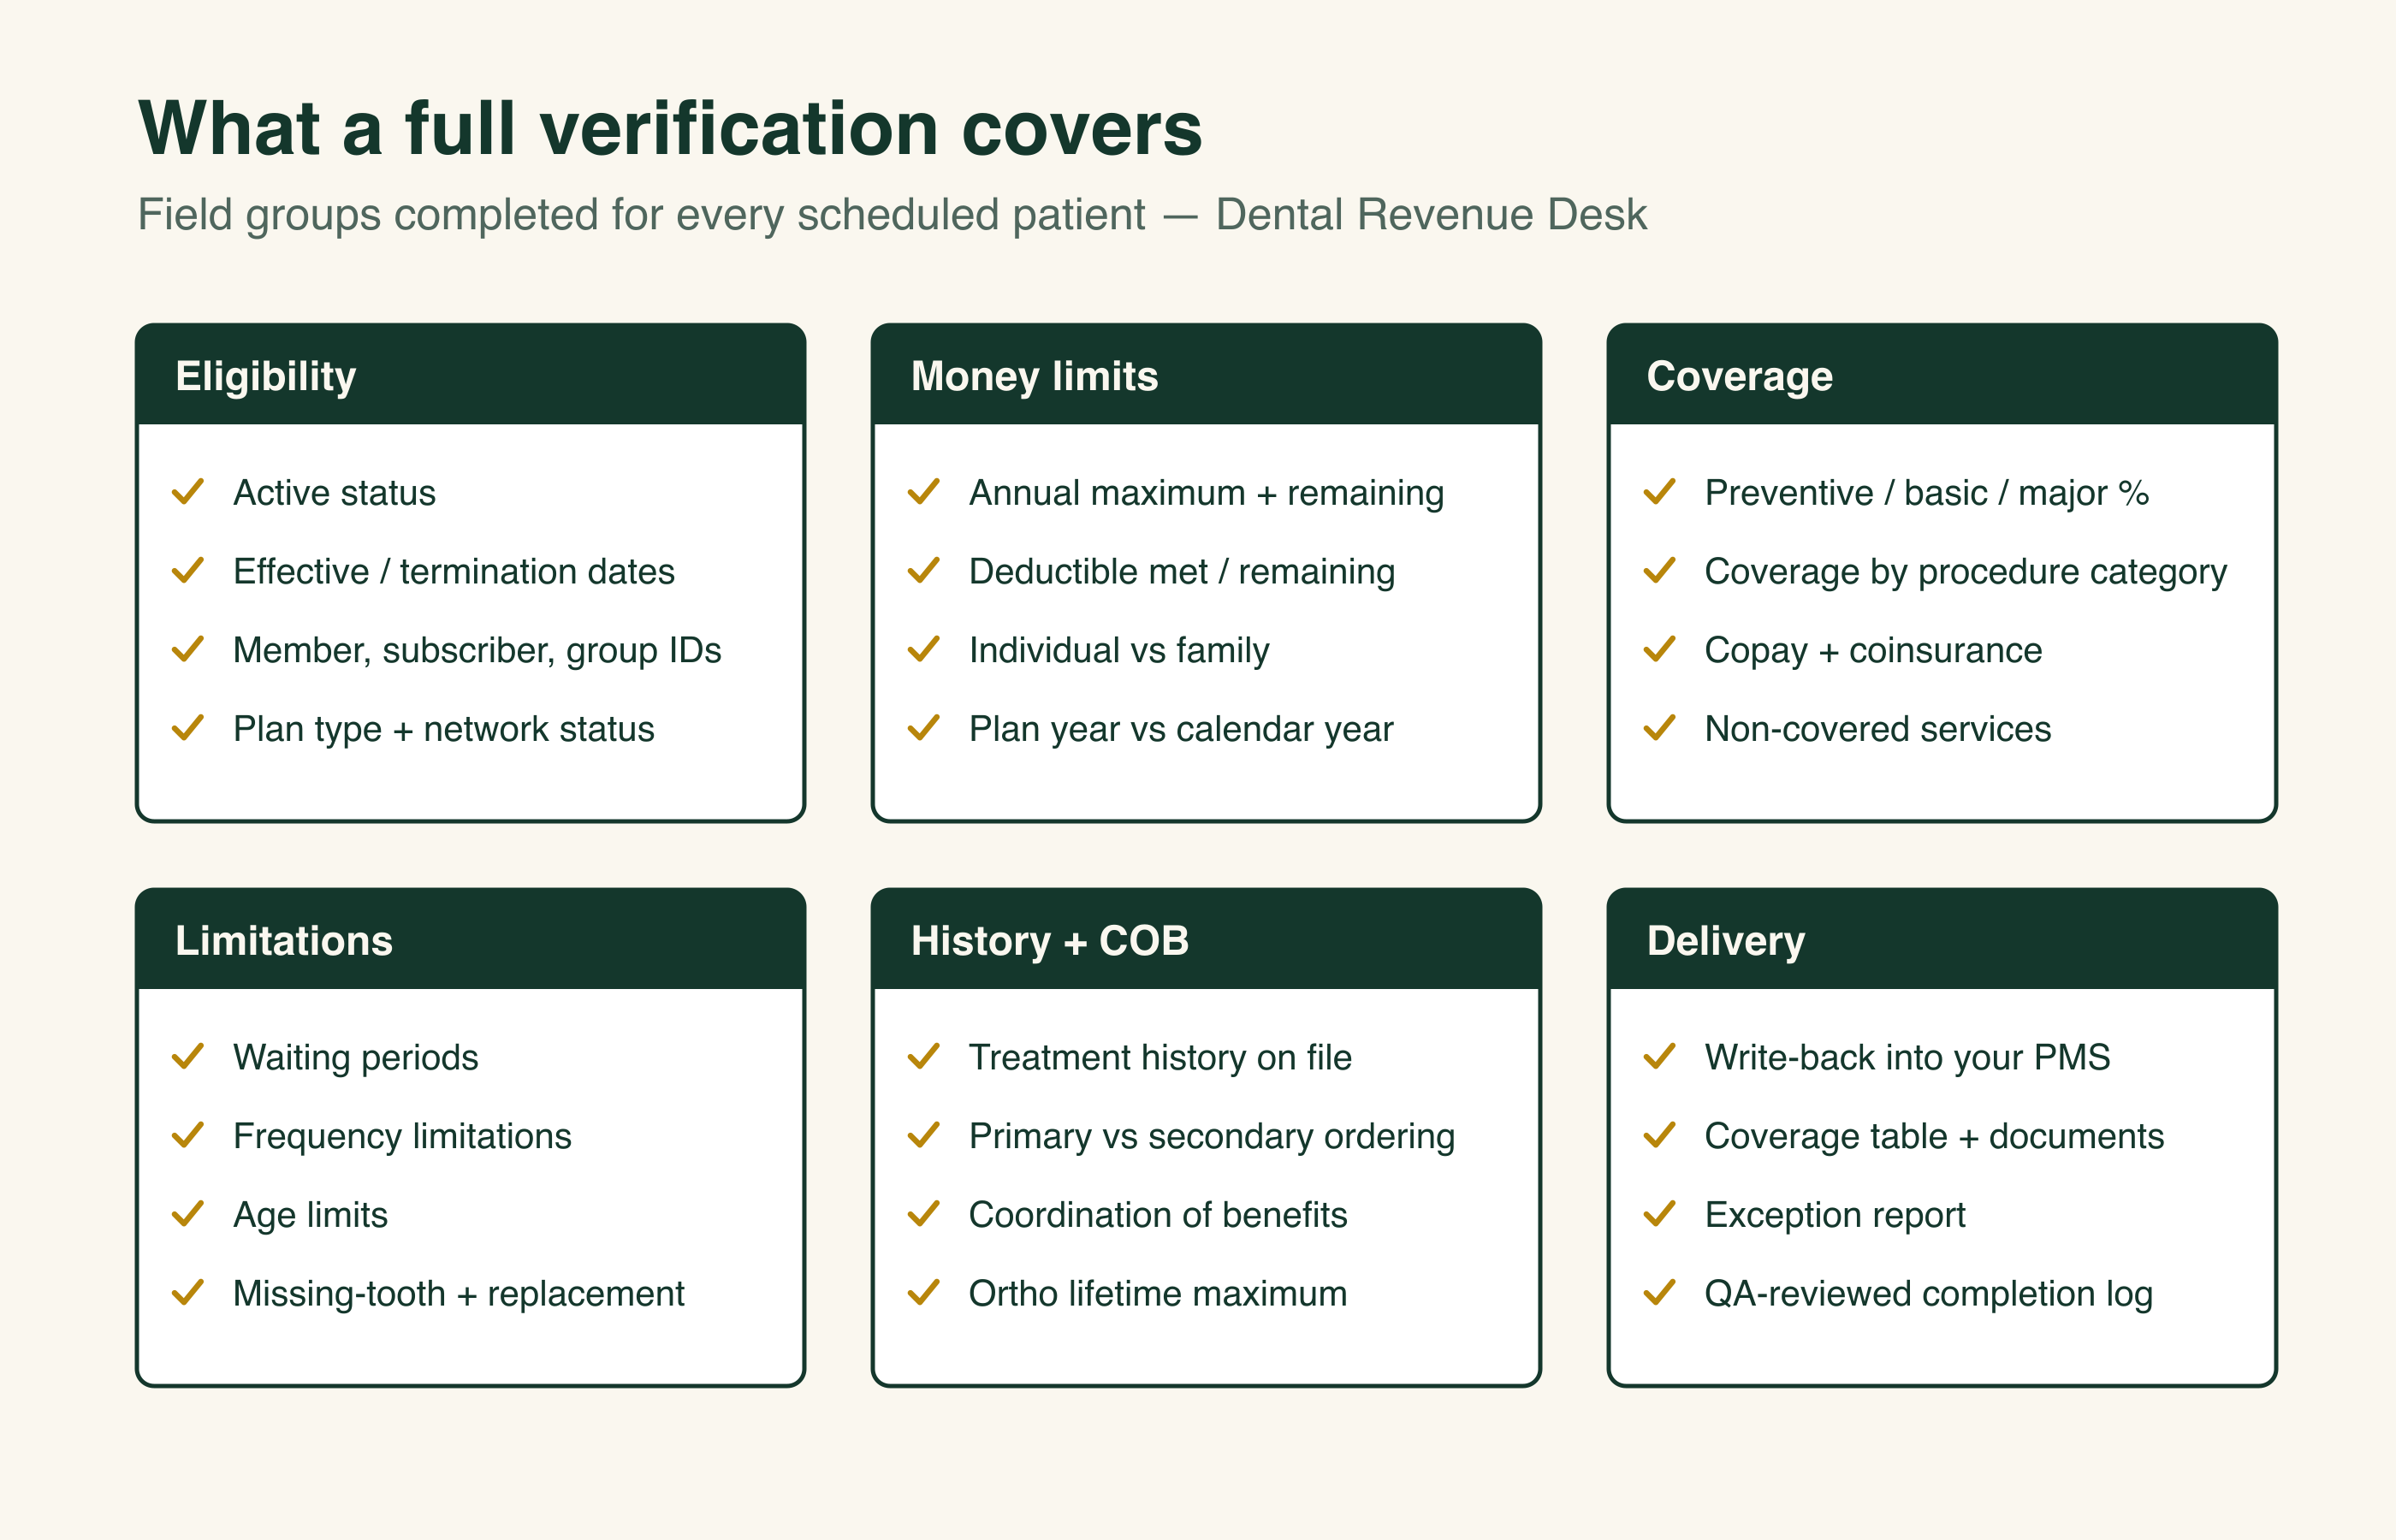Click the text Active status

tap(335, 493)
